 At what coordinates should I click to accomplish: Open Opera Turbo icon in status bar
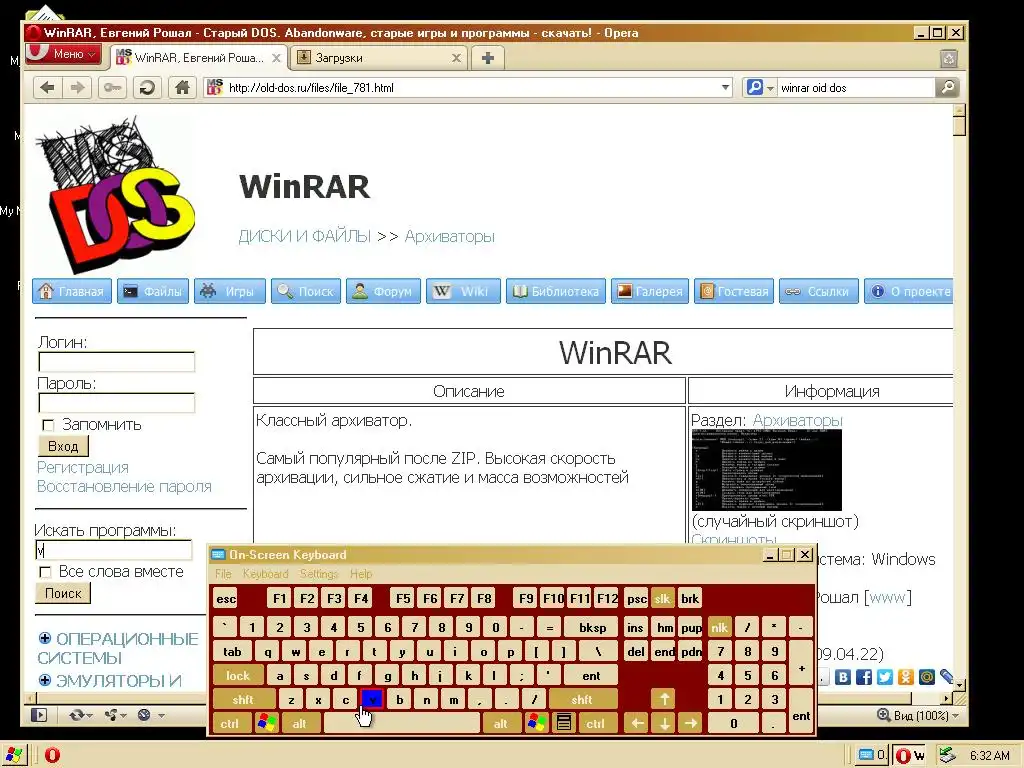[x=144, y=715]
